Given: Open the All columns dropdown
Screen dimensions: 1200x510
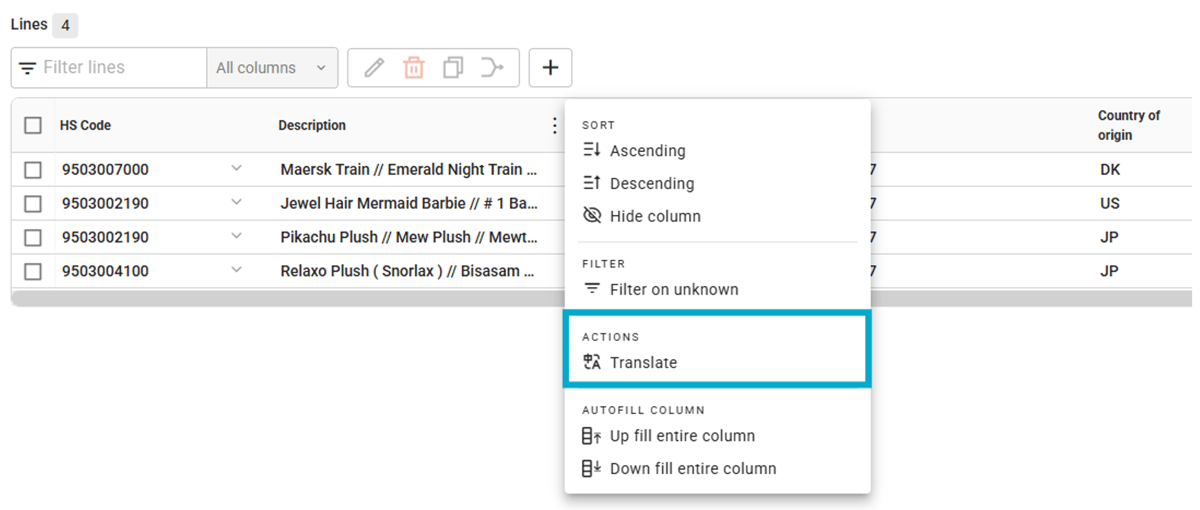Looking at the screenshot, I should [271, 68].
